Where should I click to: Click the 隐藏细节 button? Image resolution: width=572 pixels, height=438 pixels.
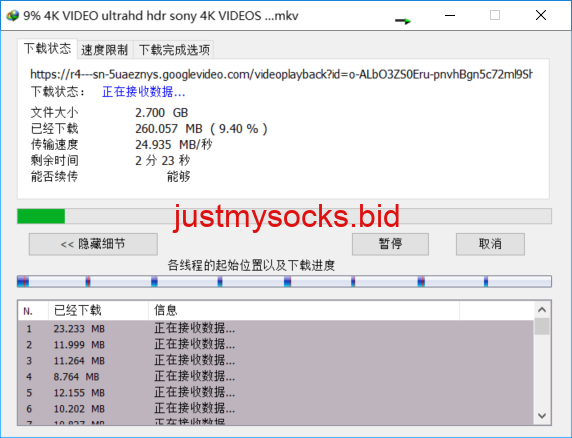pyautogui.click(x=93, y=244)
